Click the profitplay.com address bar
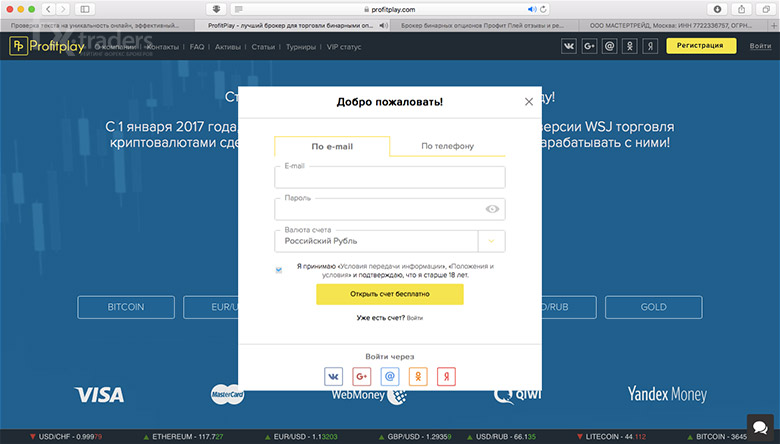 (390, 9)
